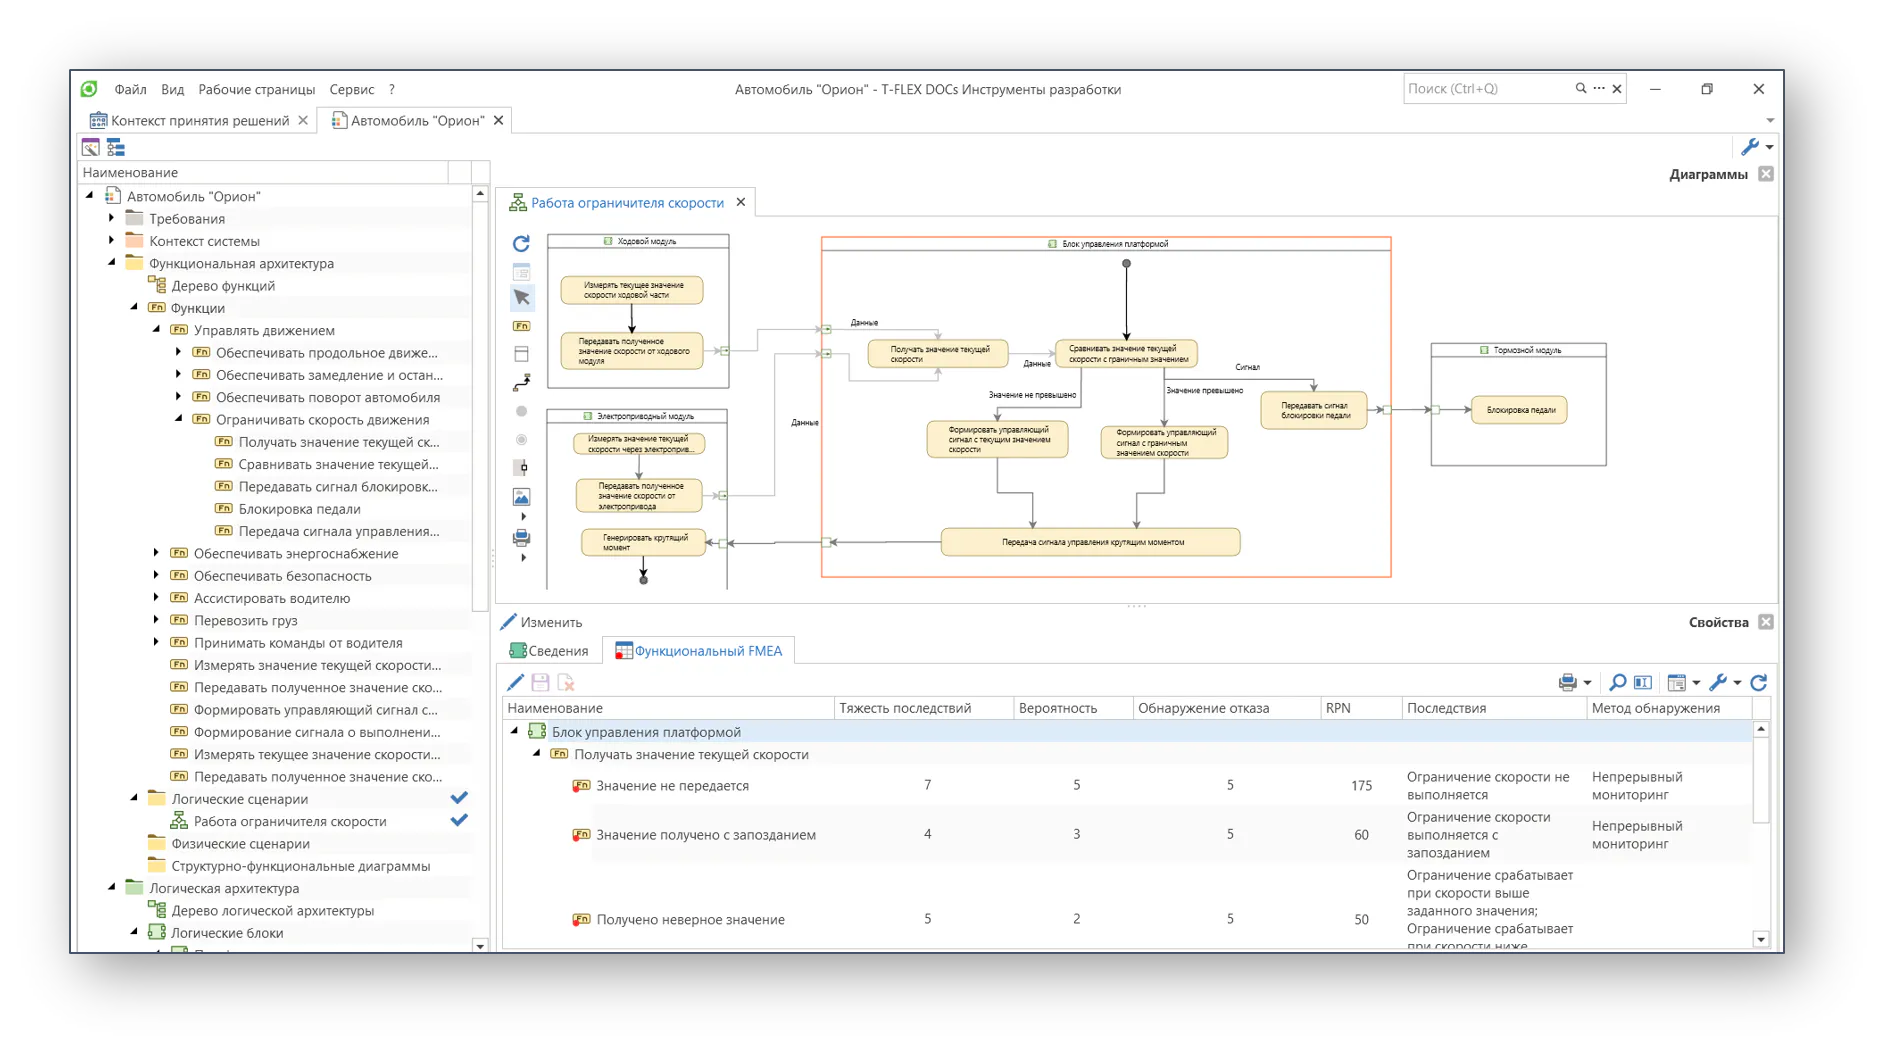Select the pointer arrow tool
Screen dimensions: 1884x1053
[521, 297]
